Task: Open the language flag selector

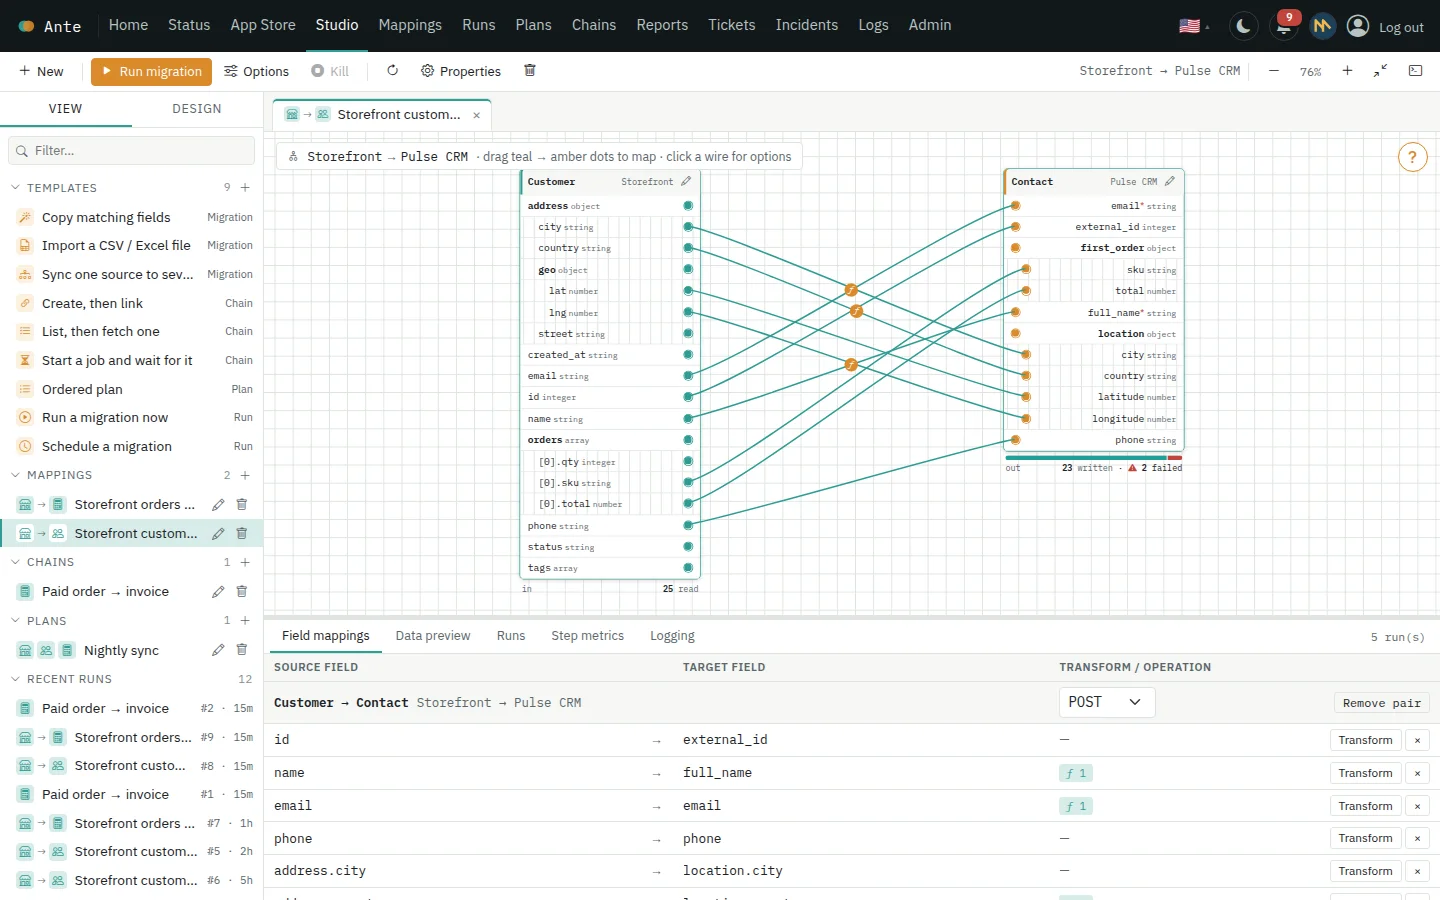Action: coord(1194,26)
